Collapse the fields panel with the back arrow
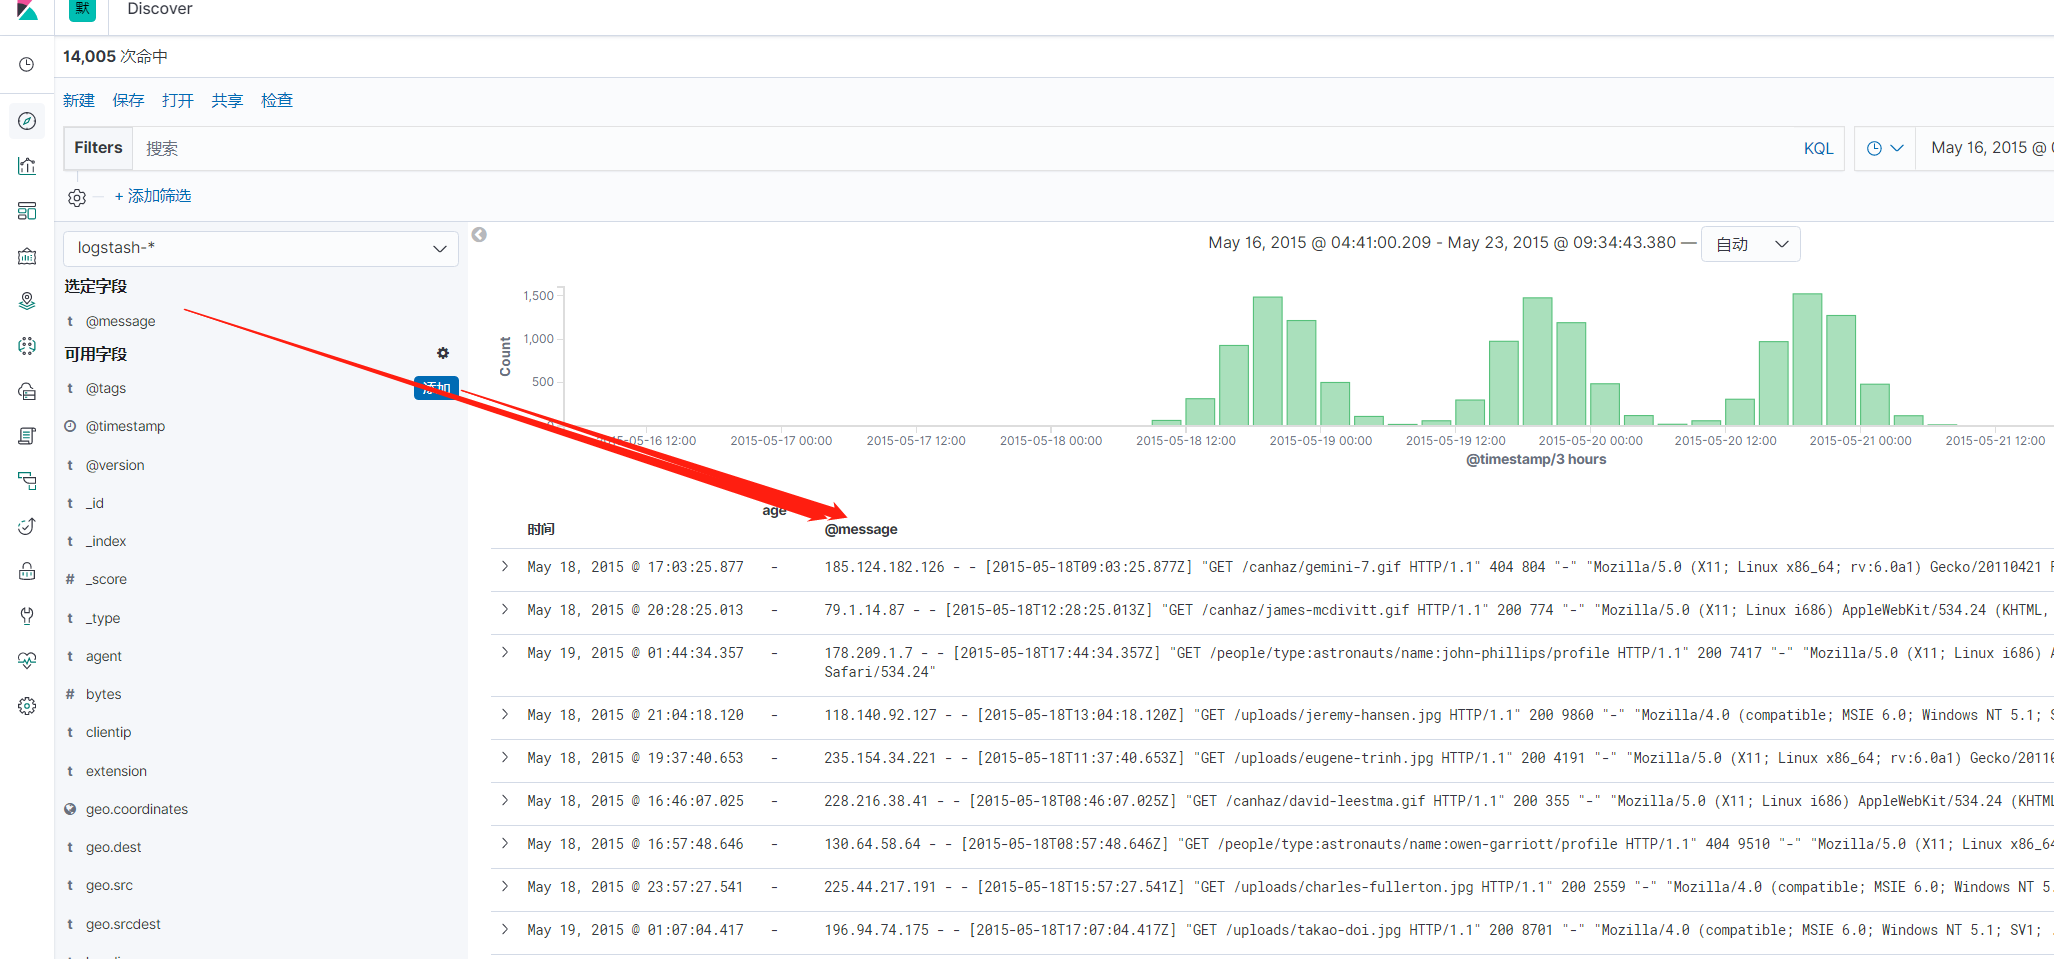Viewport: 2054px width, 959px height. point(479,234)
